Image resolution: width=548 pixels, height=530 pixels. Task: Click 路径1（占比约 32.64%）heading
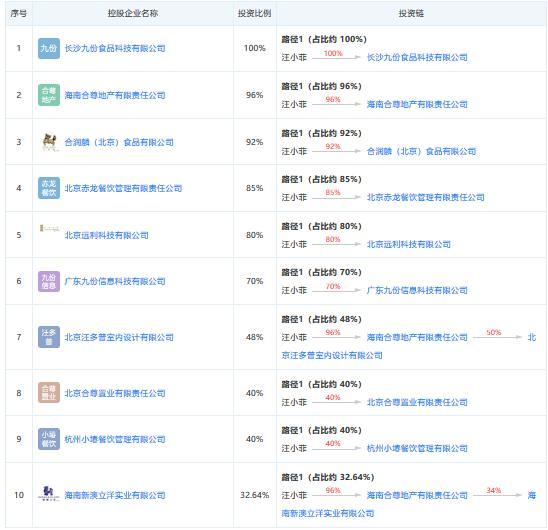(328, 477)
